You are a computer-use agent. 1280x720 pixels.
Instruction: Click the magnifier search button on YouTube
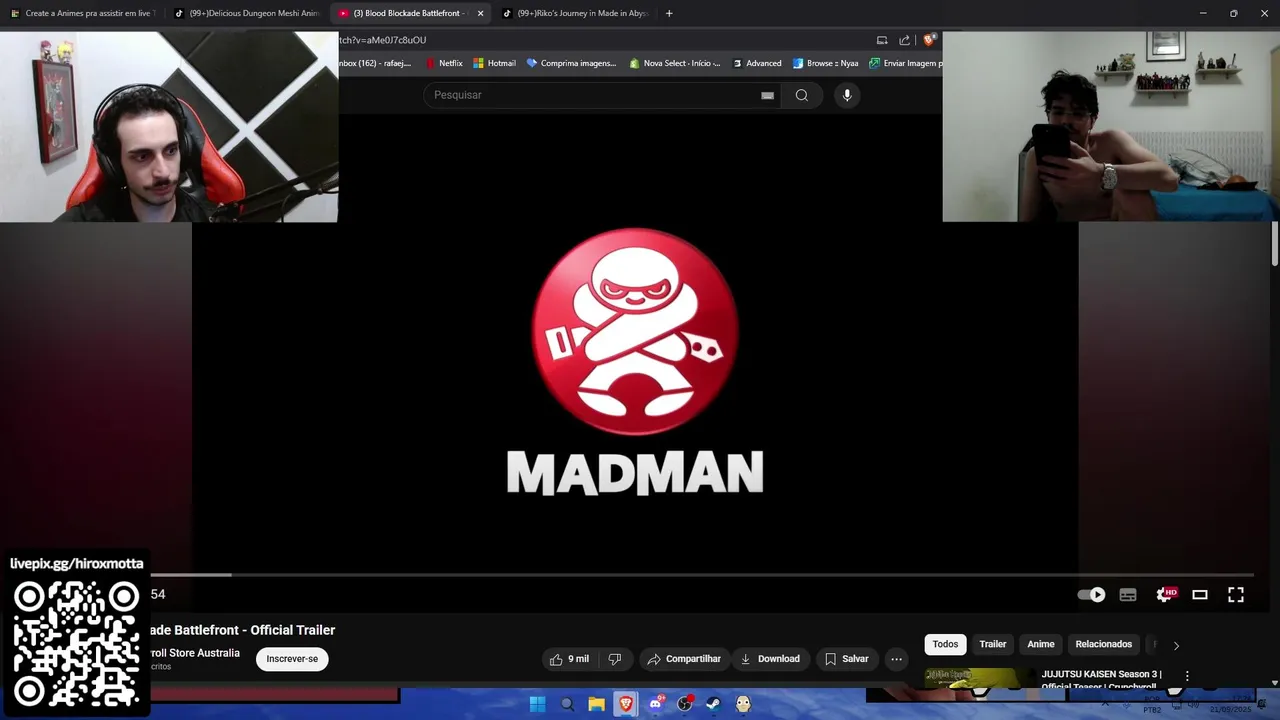tap(801, 95)
